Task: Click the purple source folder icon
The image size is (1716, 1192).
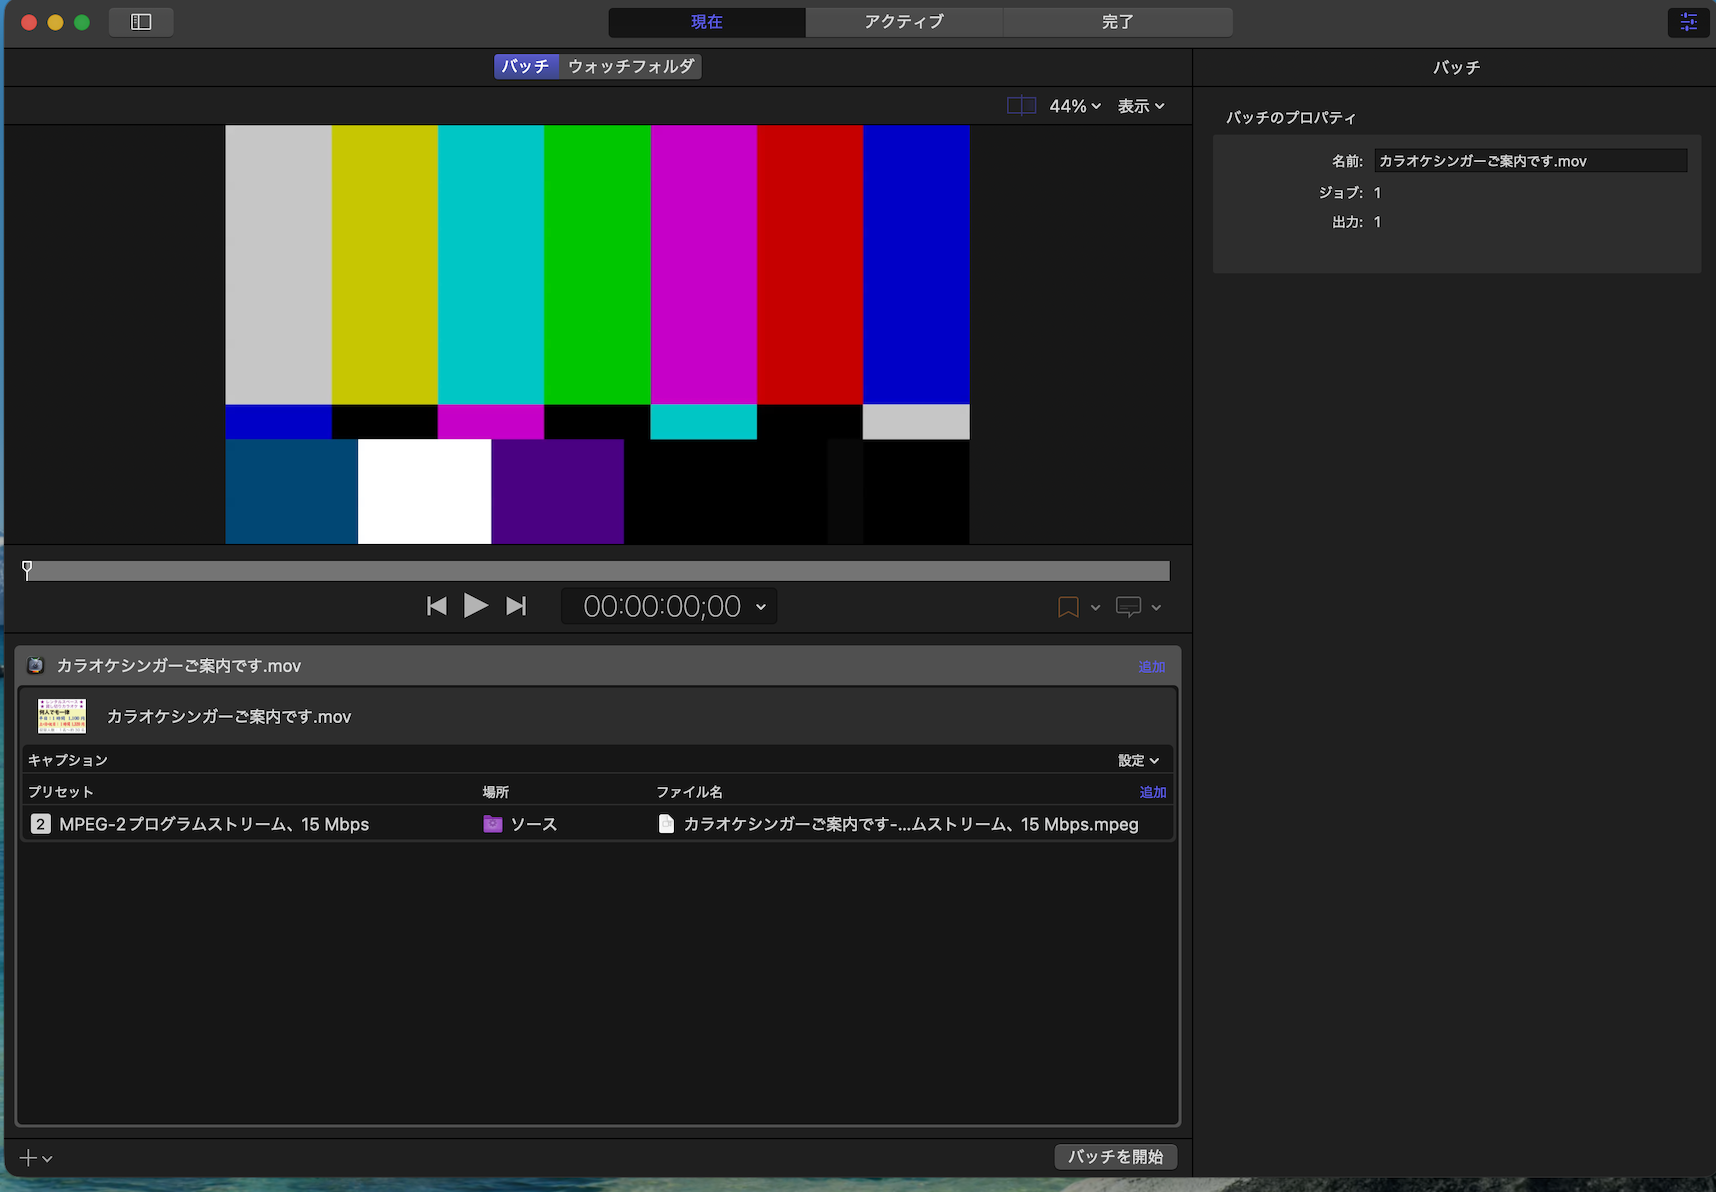Action: click(493, 824)
